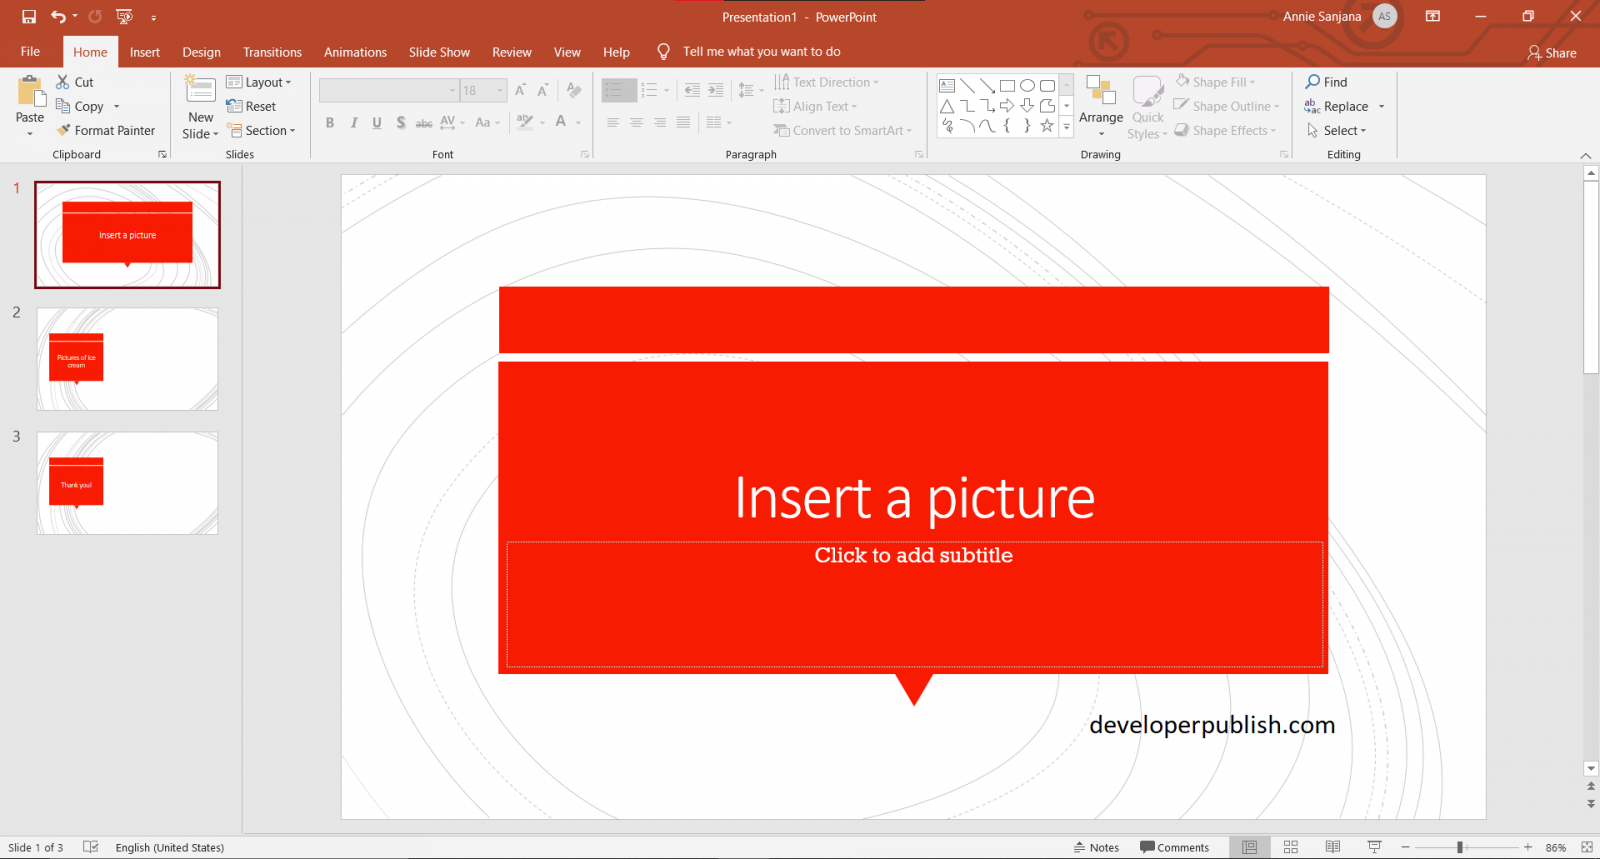This screenshot has width=1600, height=859.
Task: Toggle the Notes pane
Action: [1096, 847]
